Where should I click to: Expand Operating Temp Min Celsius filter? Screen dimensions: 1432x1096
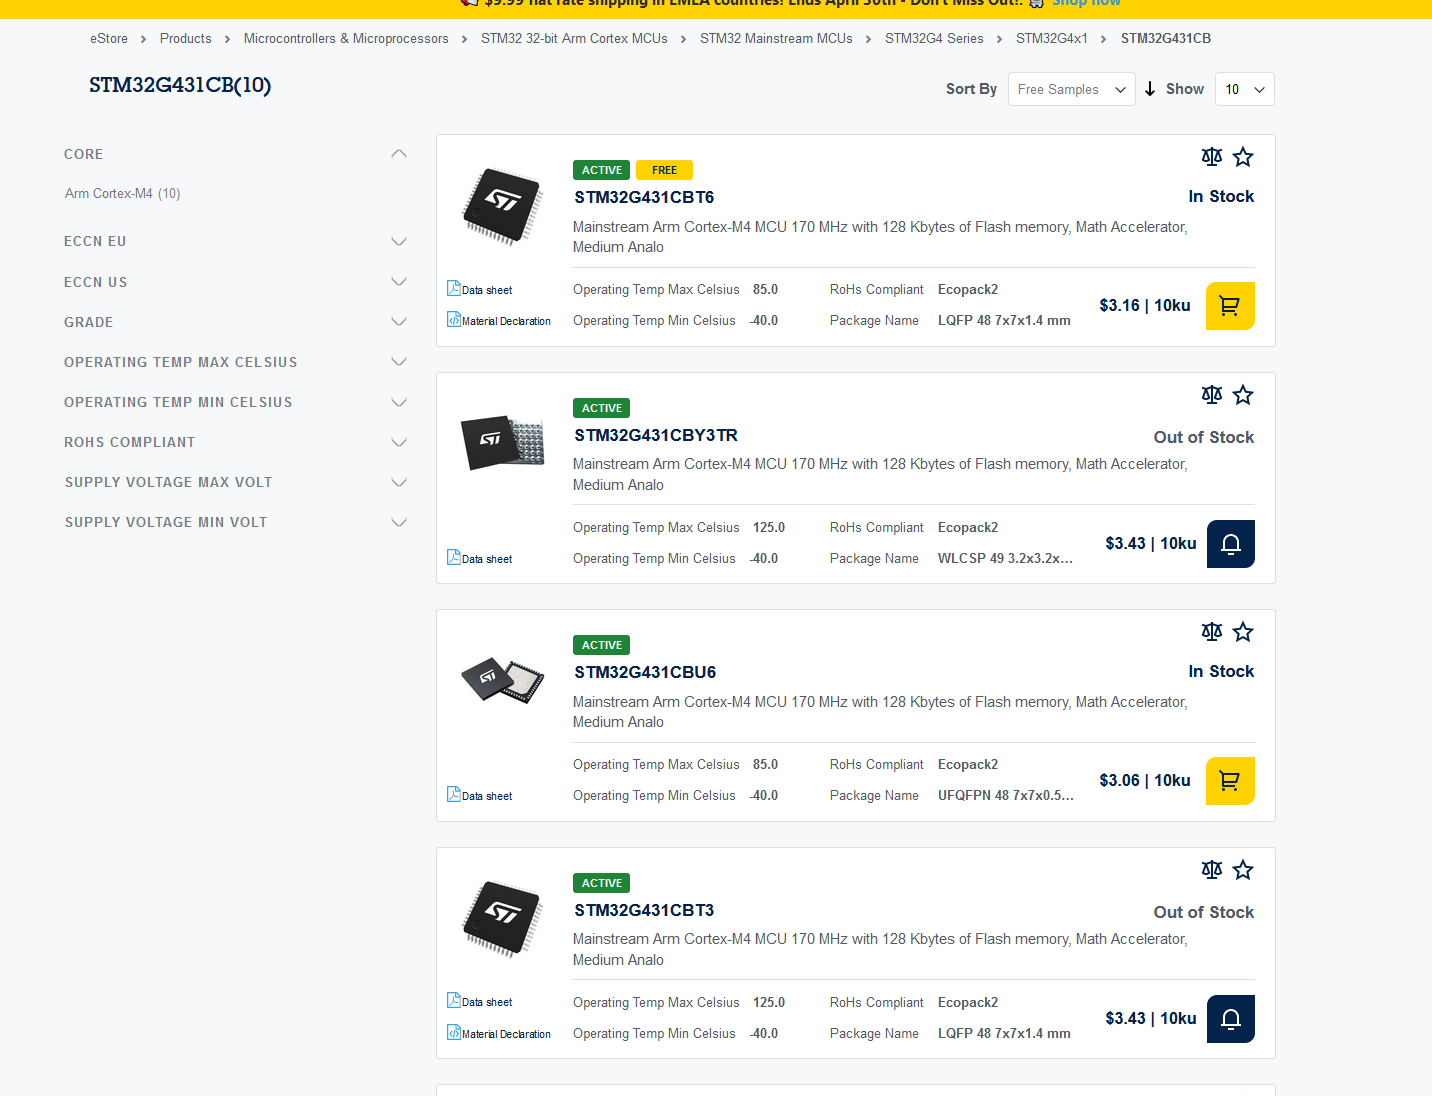point(399,402)
